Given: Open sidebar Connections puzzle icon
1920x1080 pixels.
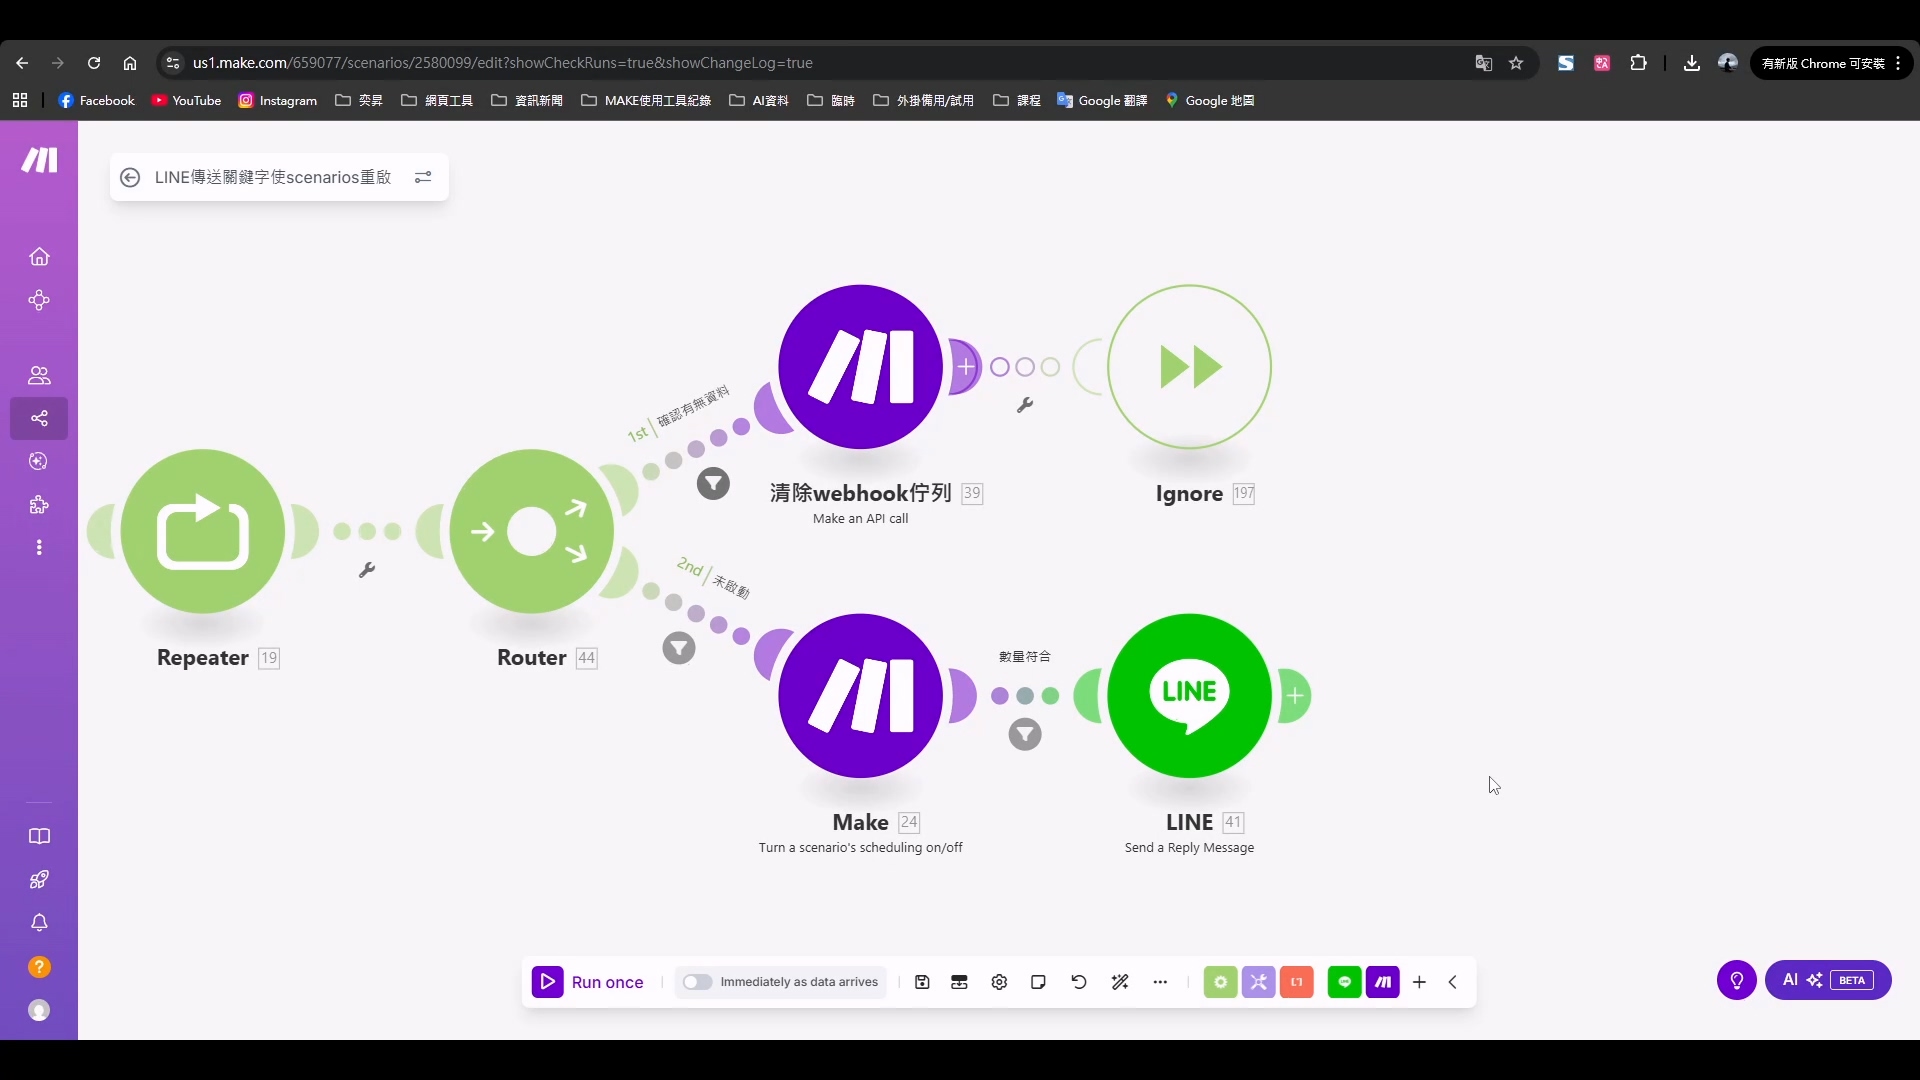Looking at the screenshot, I should click(39, 505).
